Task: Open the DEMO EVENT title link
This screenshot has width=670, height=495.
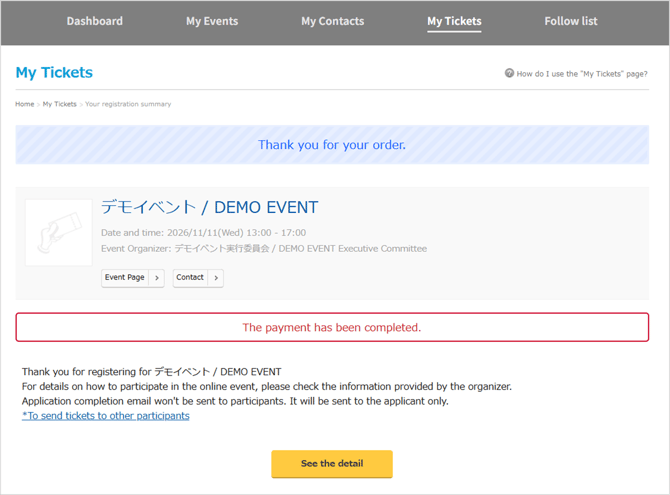Action: 209,207
